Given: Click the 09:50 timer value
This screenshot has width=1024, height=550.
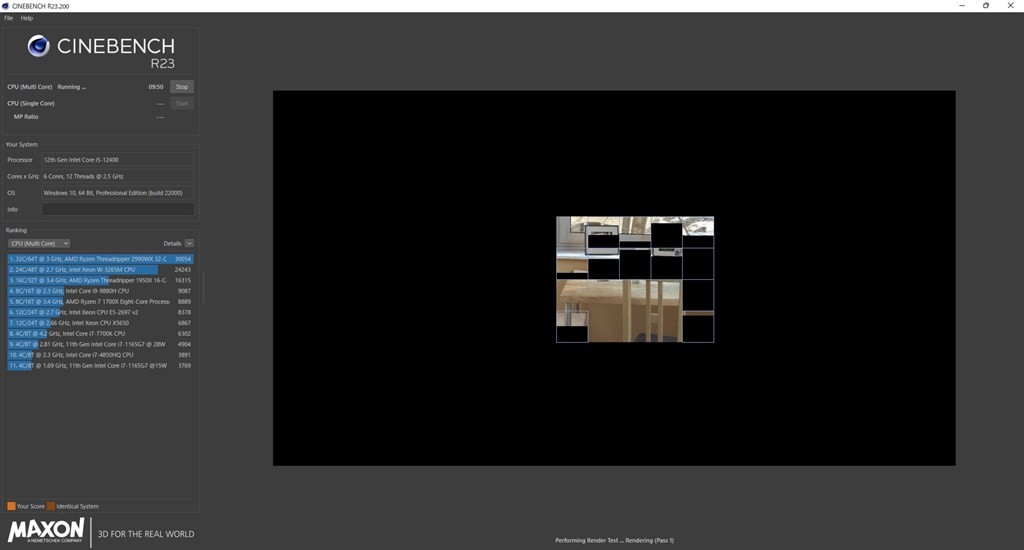Looking at the screenshot, I should 155,87.
